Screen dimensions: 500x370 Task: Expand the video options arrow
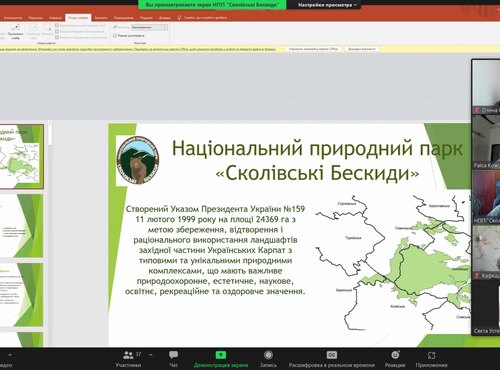point(10,355)
